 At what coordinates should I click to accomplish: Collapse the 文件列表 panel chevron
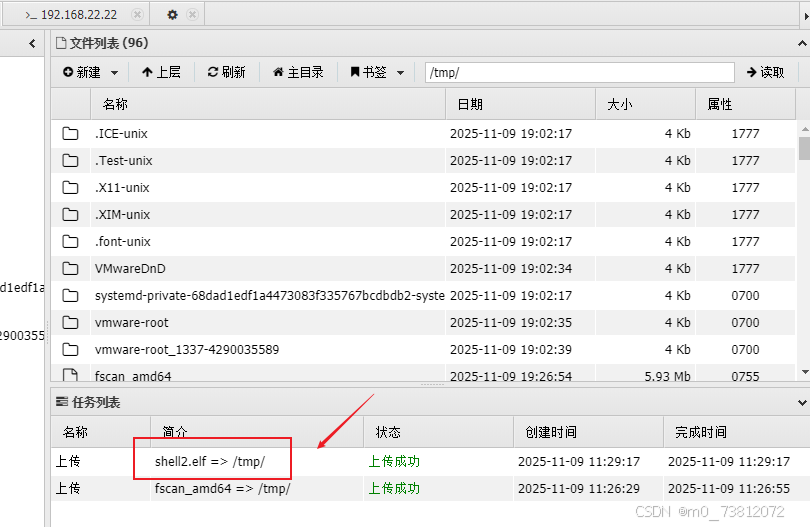pyautogui.click(x=802, y=44)
